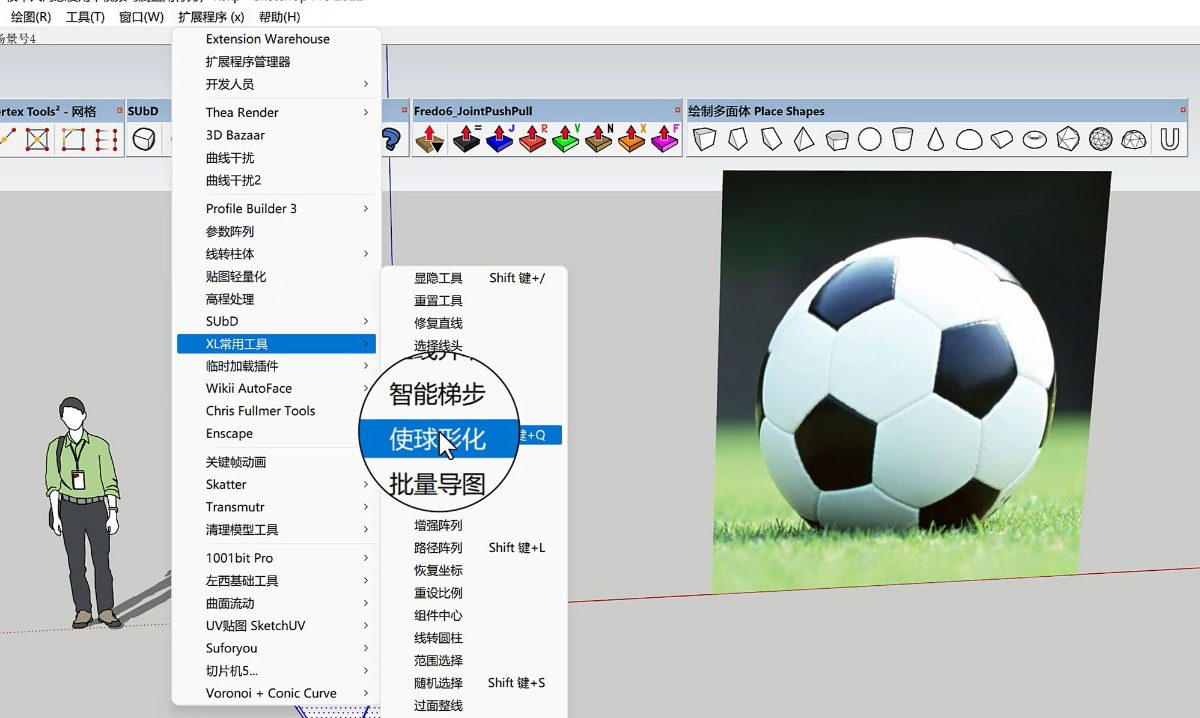
Task: Open the 绘图(R) menu
Action: [x=31, y=17]
